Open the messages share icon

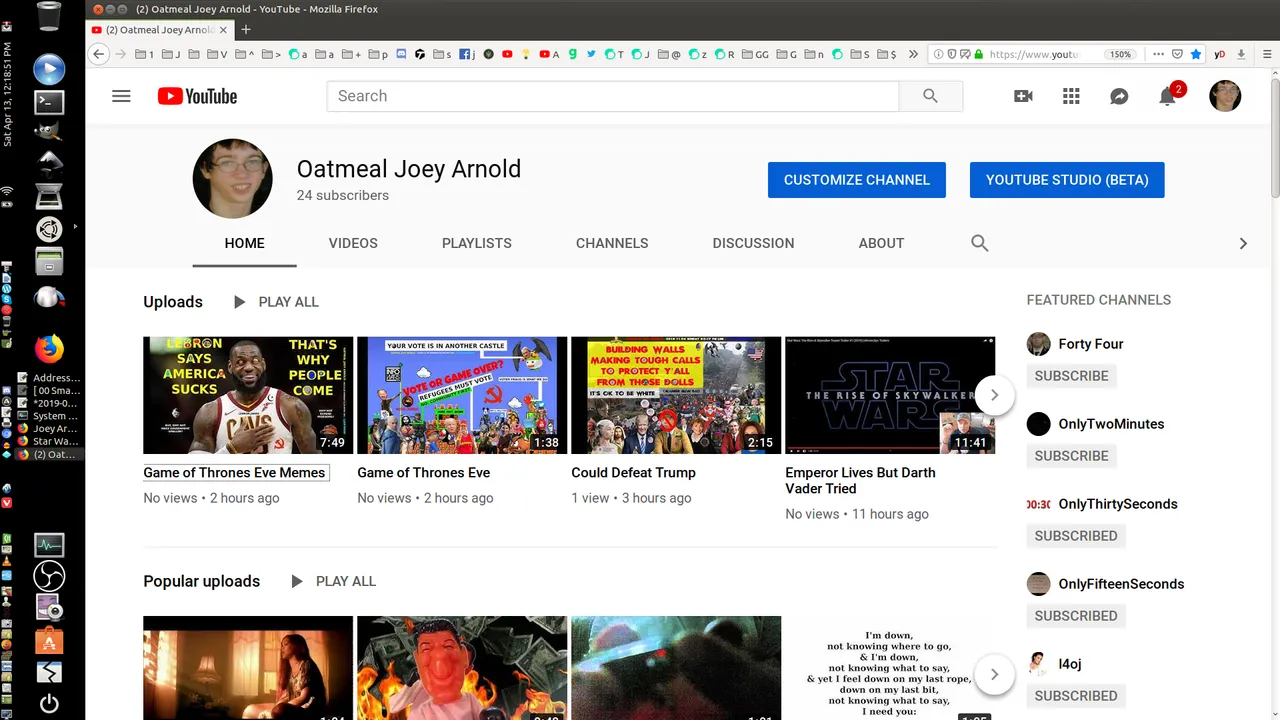[1119, 96]
